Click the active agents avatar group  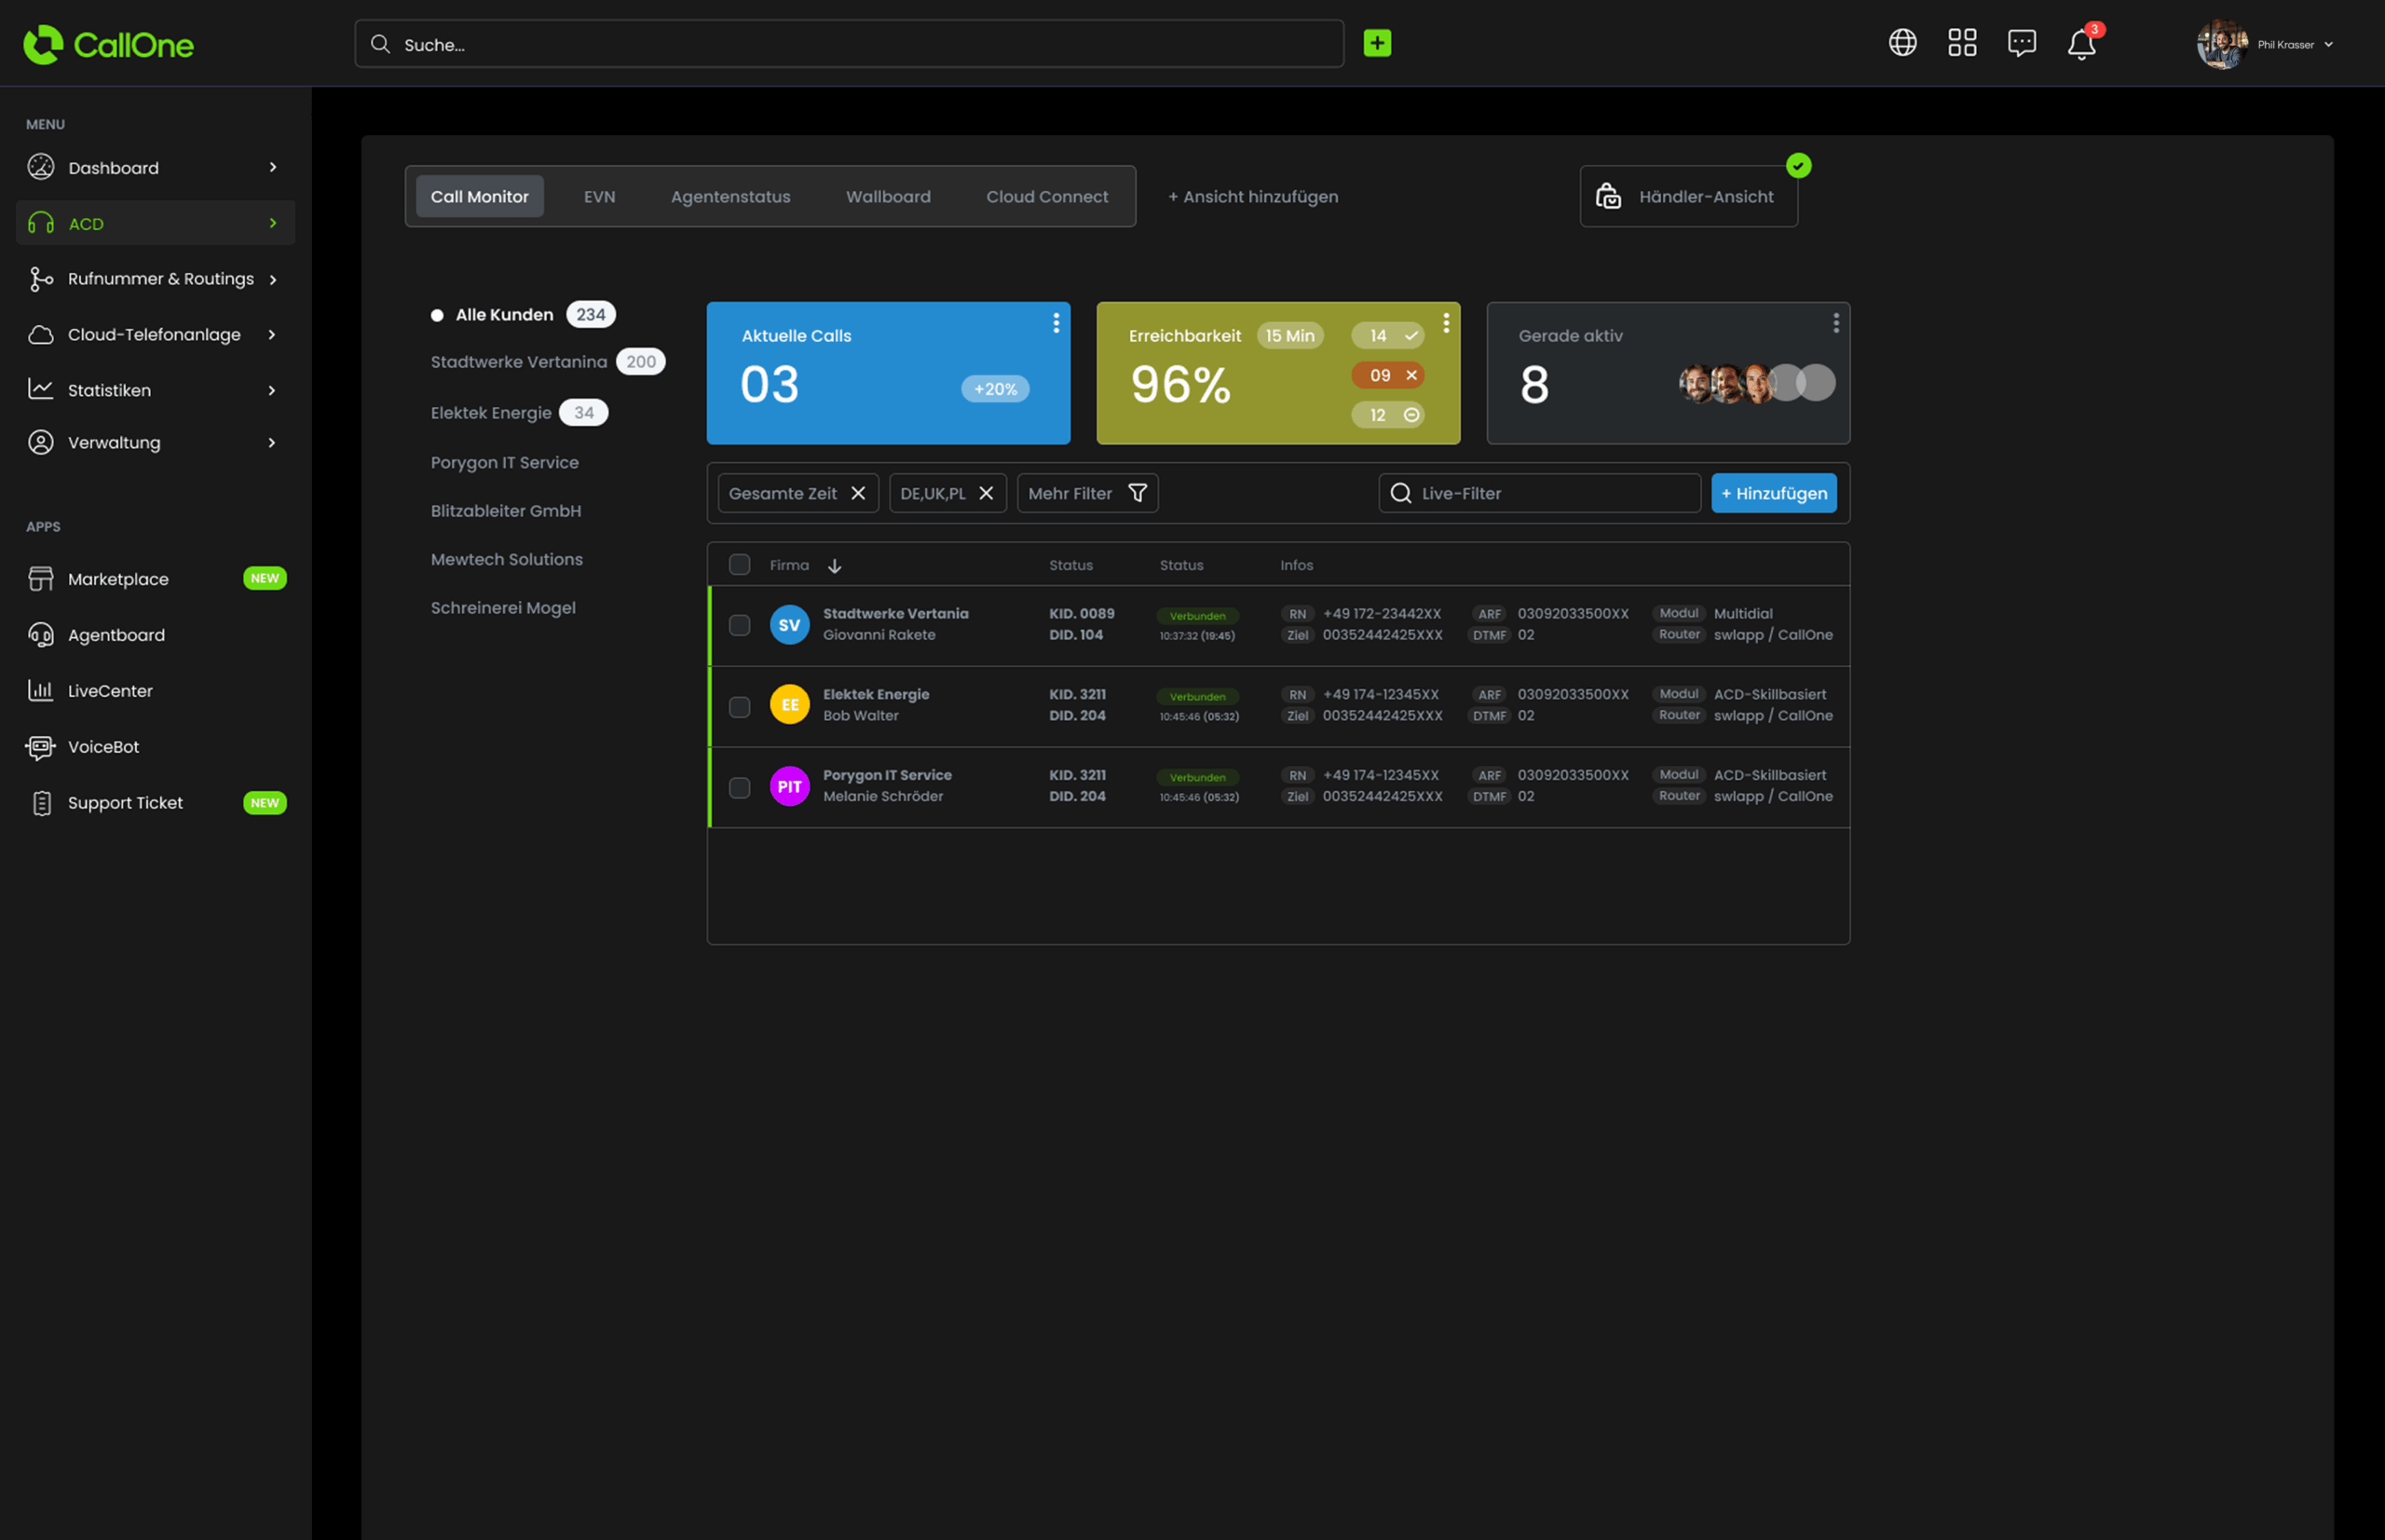point(1757,383)
